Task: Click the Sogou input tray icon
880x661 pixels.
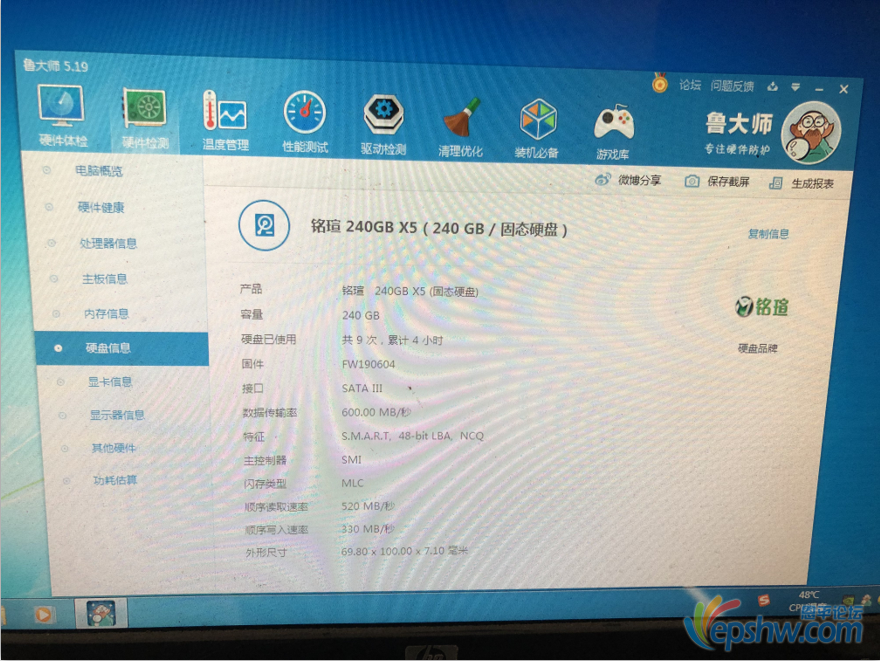Action: click(764, 601)
